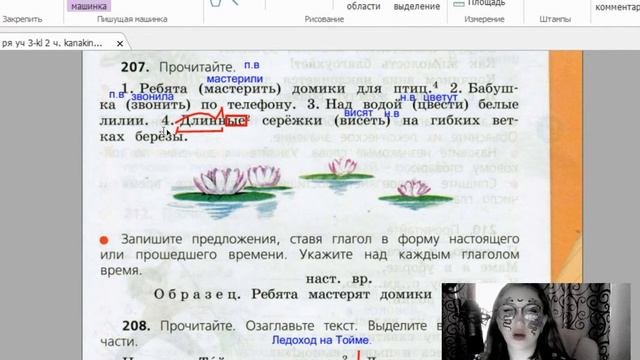Select the н.в annotation after висят

coord(391,113)
